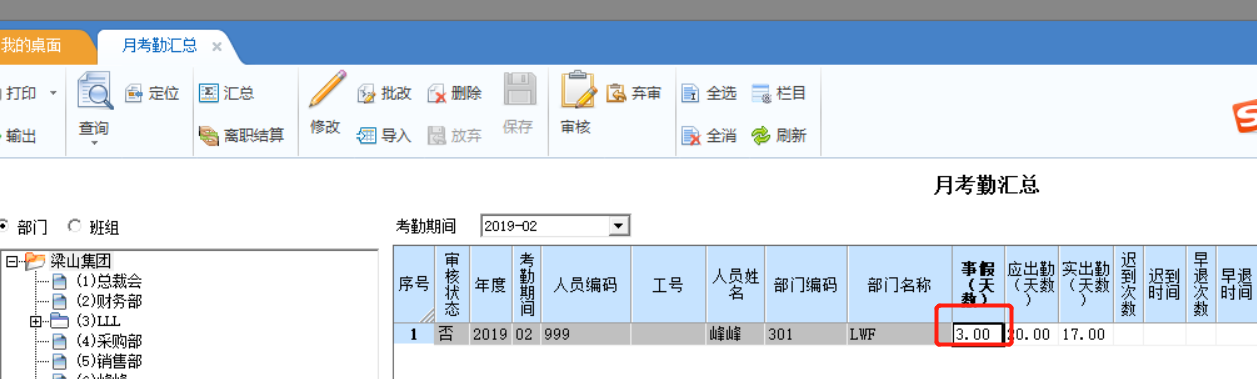Click the 年度 column header
The width and height of the screenshot is (1257, 379).
(490, 284)
